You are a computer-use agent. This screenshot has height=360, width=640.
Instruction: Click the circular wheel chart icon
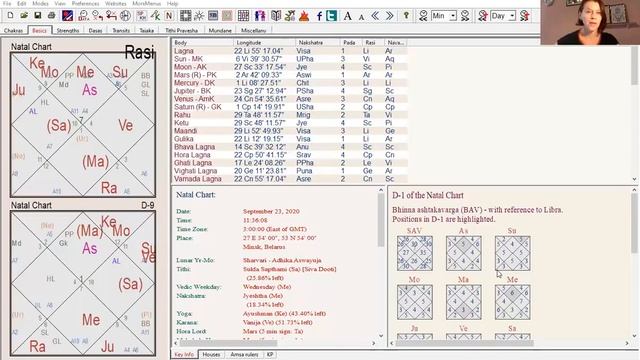point(125,16)
